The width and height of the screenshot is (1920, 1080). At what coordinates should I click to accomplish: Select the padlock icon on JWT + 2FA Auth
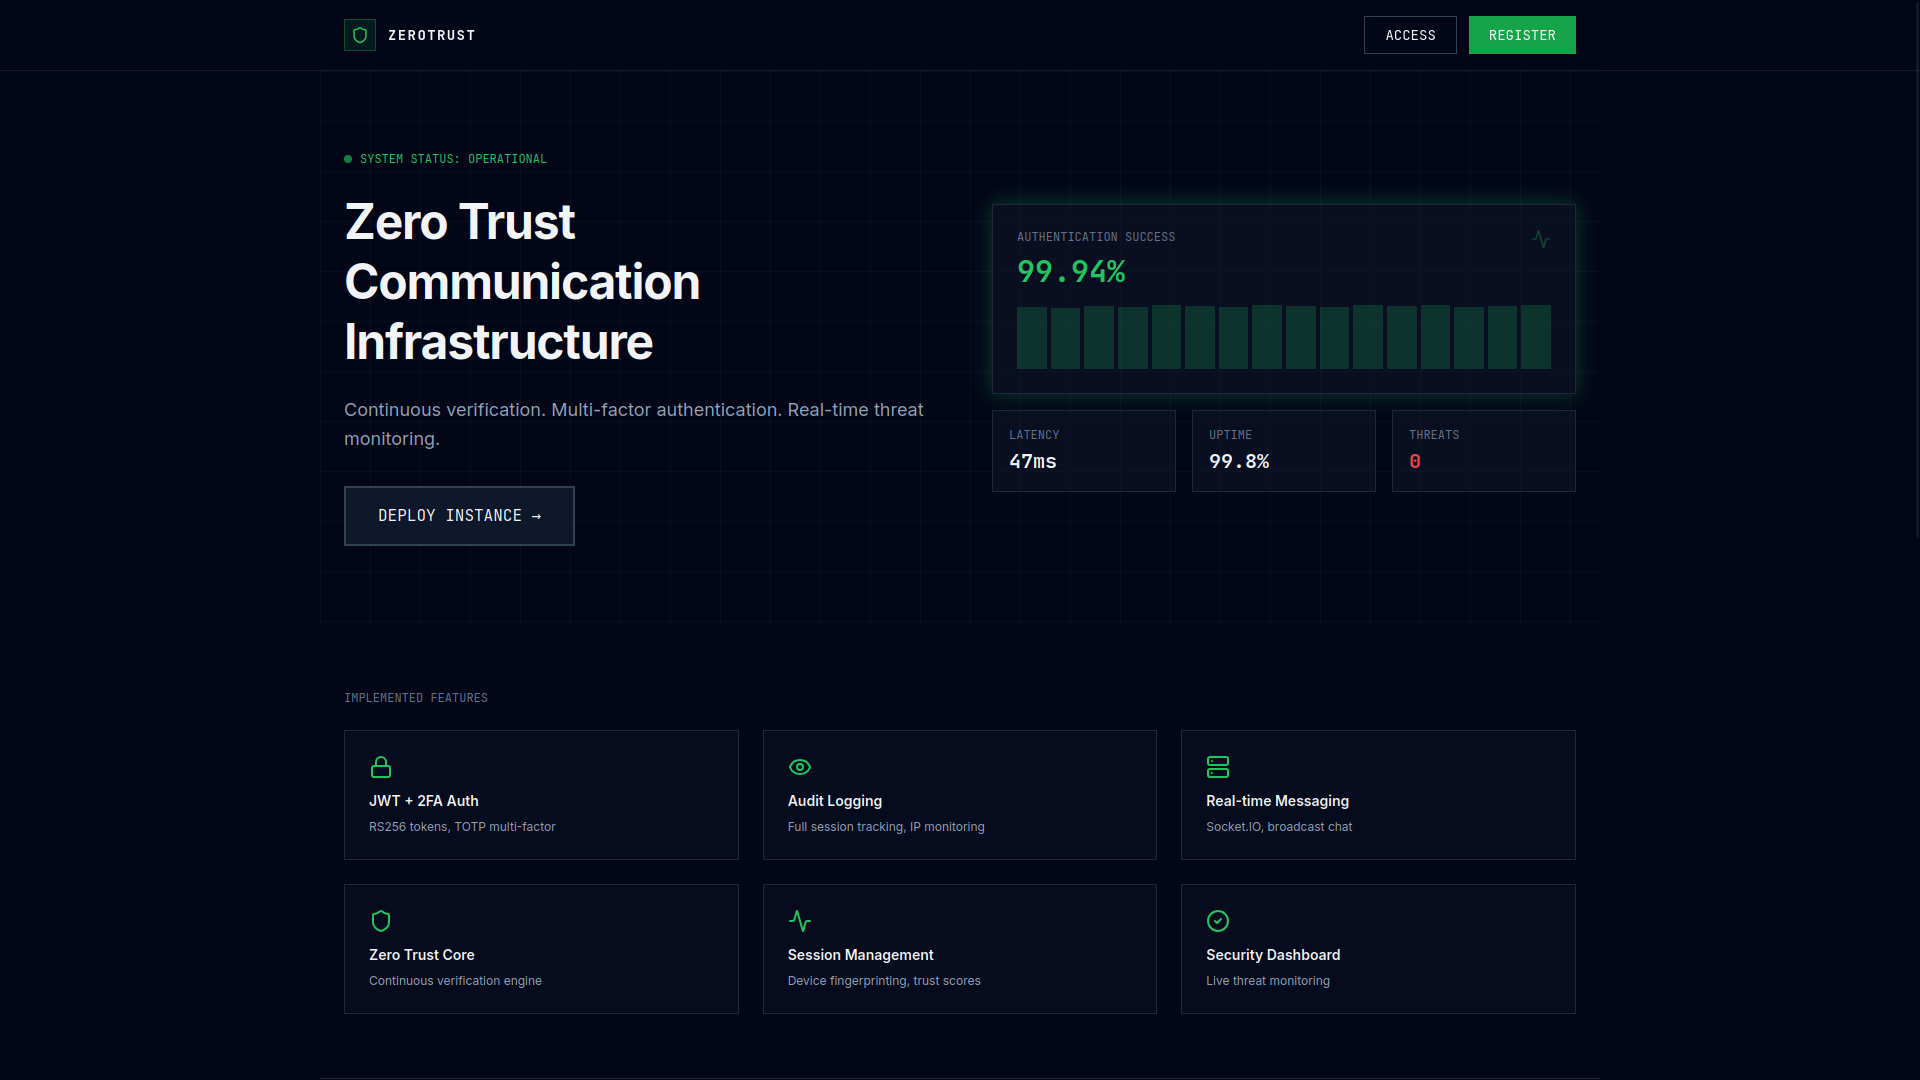[x=381, y=767]
